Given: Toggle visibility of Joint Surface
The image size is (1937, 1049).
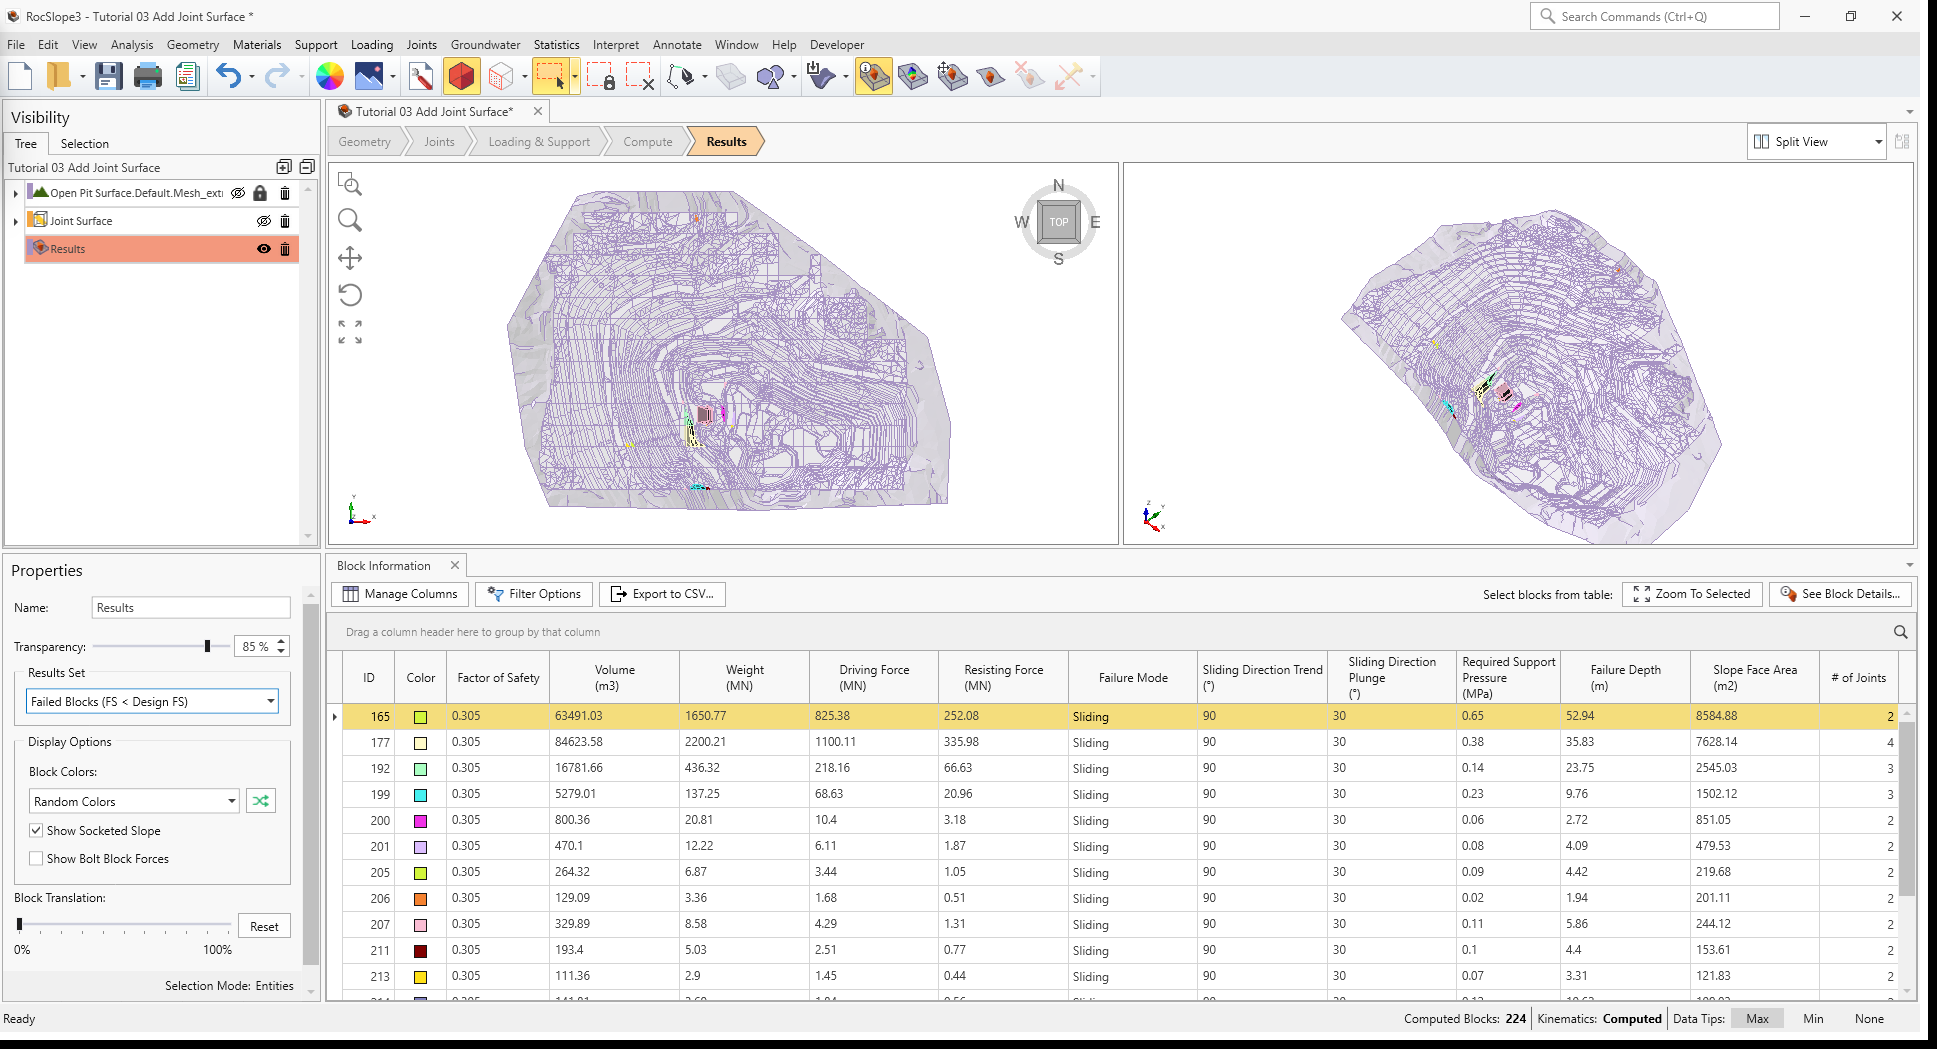Looking at the screenshot, I should tap(264, 221).
